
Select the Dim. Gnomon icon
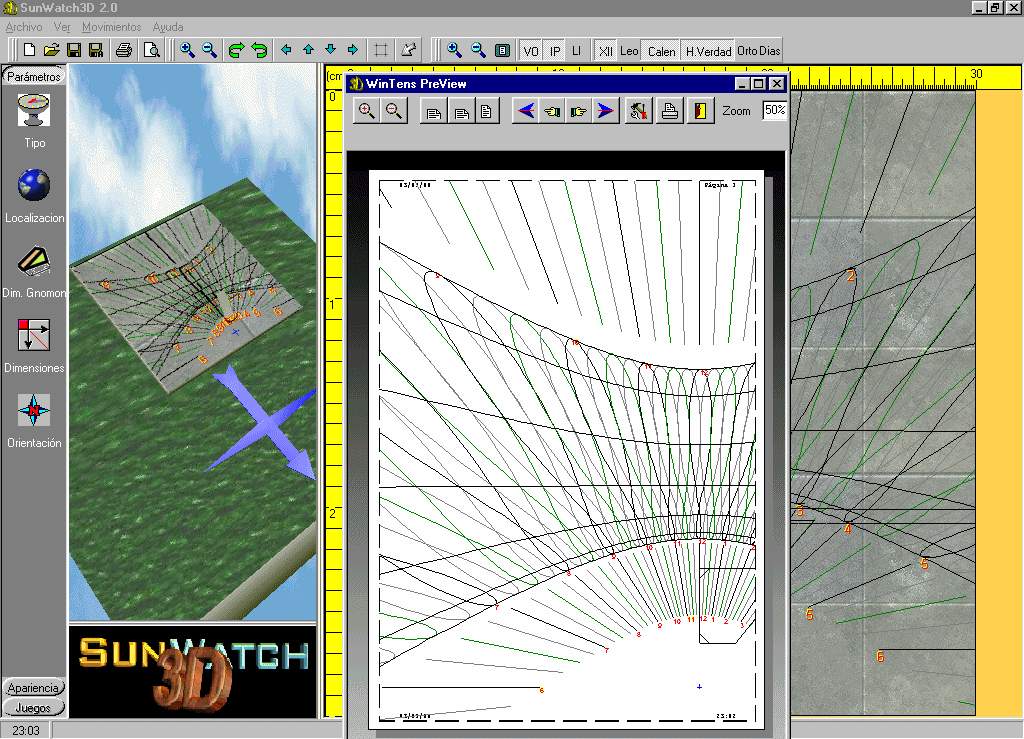pyautogui.click(x=33, y=261)
